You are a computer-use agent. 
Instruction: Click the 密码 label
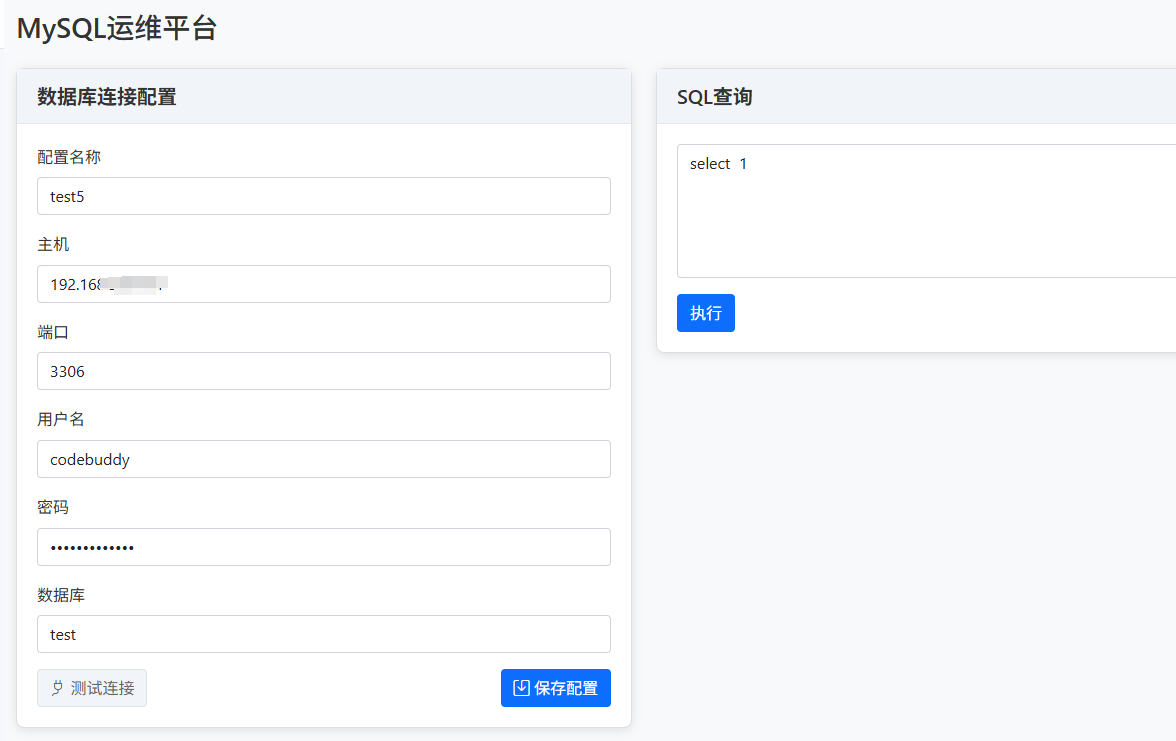coord(53,507)
